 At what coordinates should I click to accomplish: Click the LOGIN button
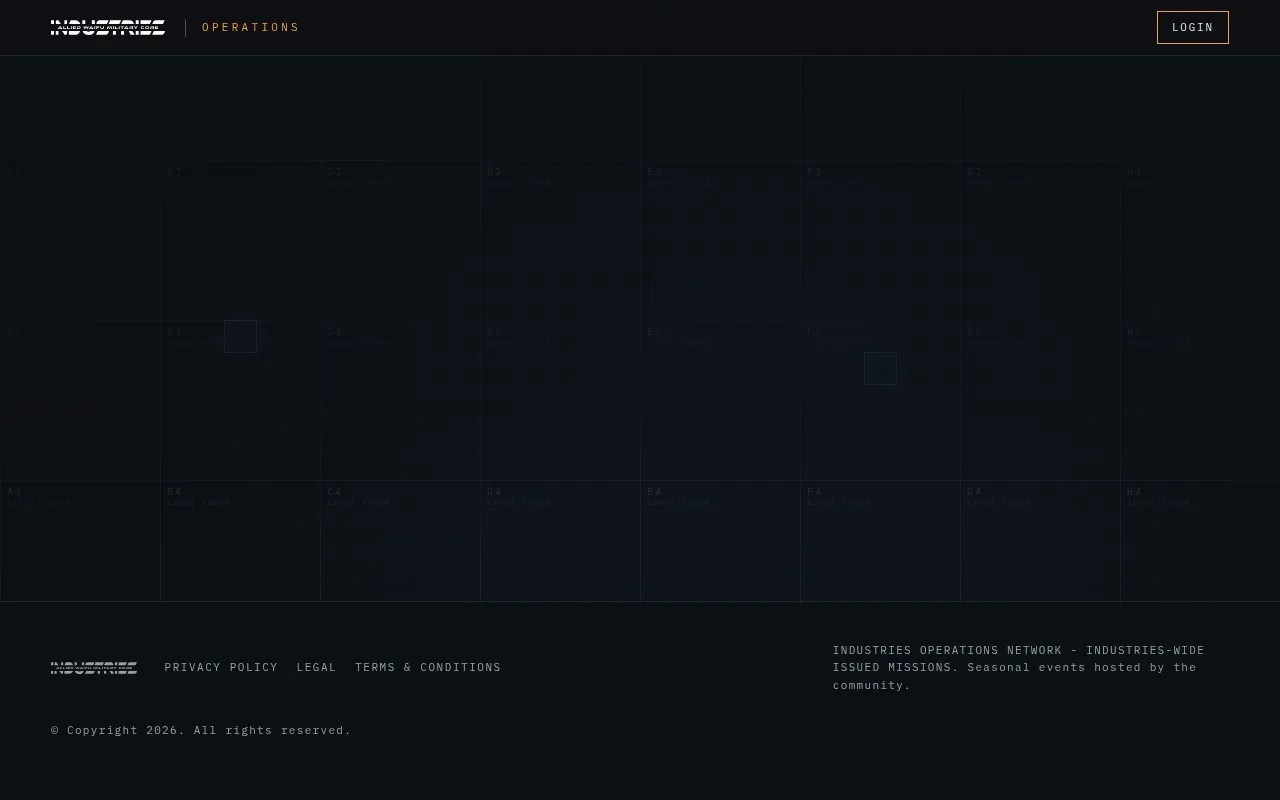[x=1192, y=27]
